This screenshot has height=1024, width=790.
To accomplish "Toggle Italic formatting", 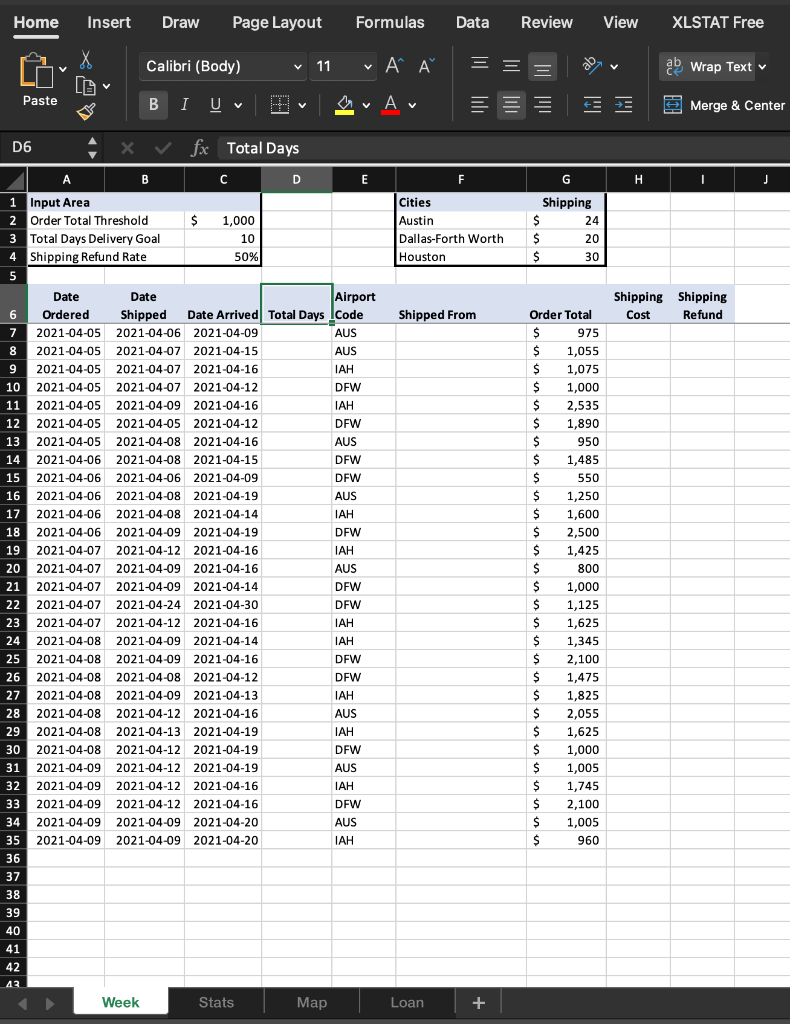I will pos(185,104).
